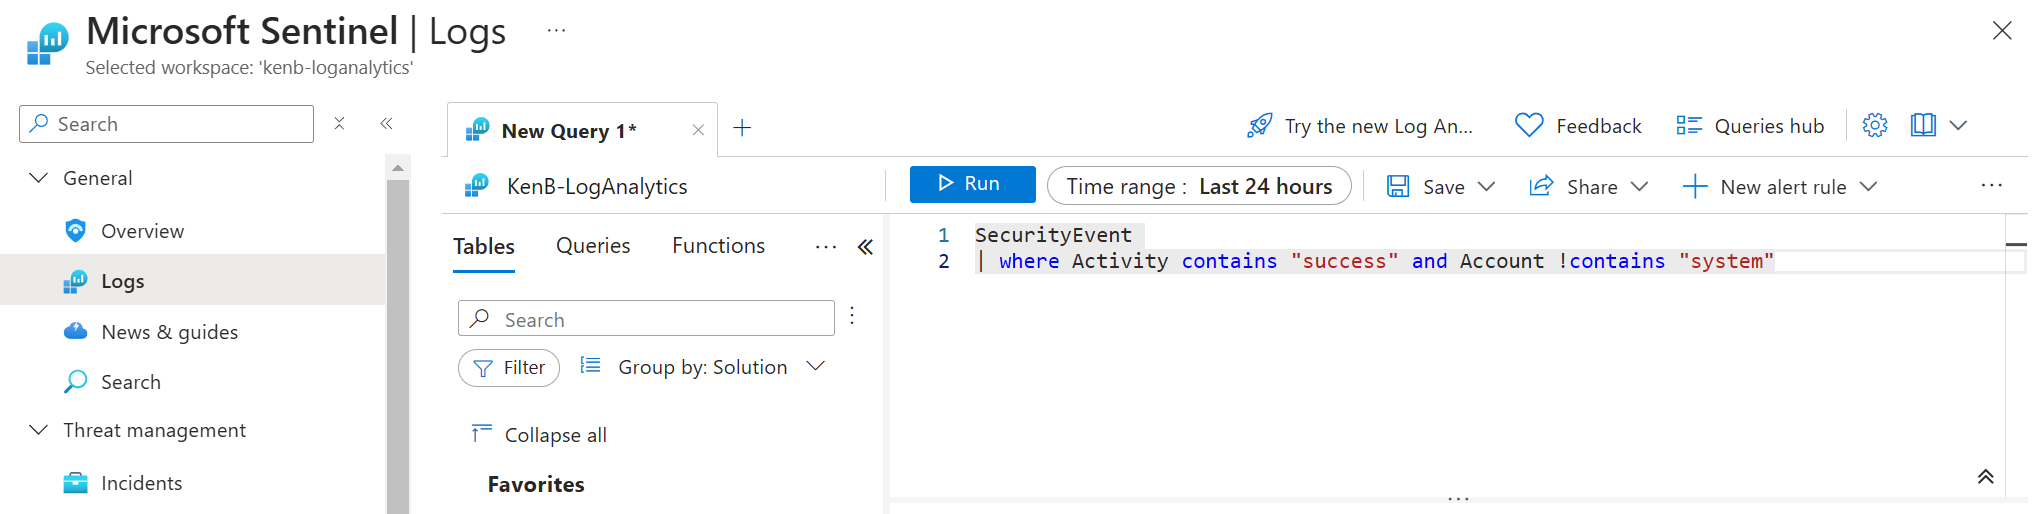
Task: Click the Share button
Action: [x=1573, y=187]
